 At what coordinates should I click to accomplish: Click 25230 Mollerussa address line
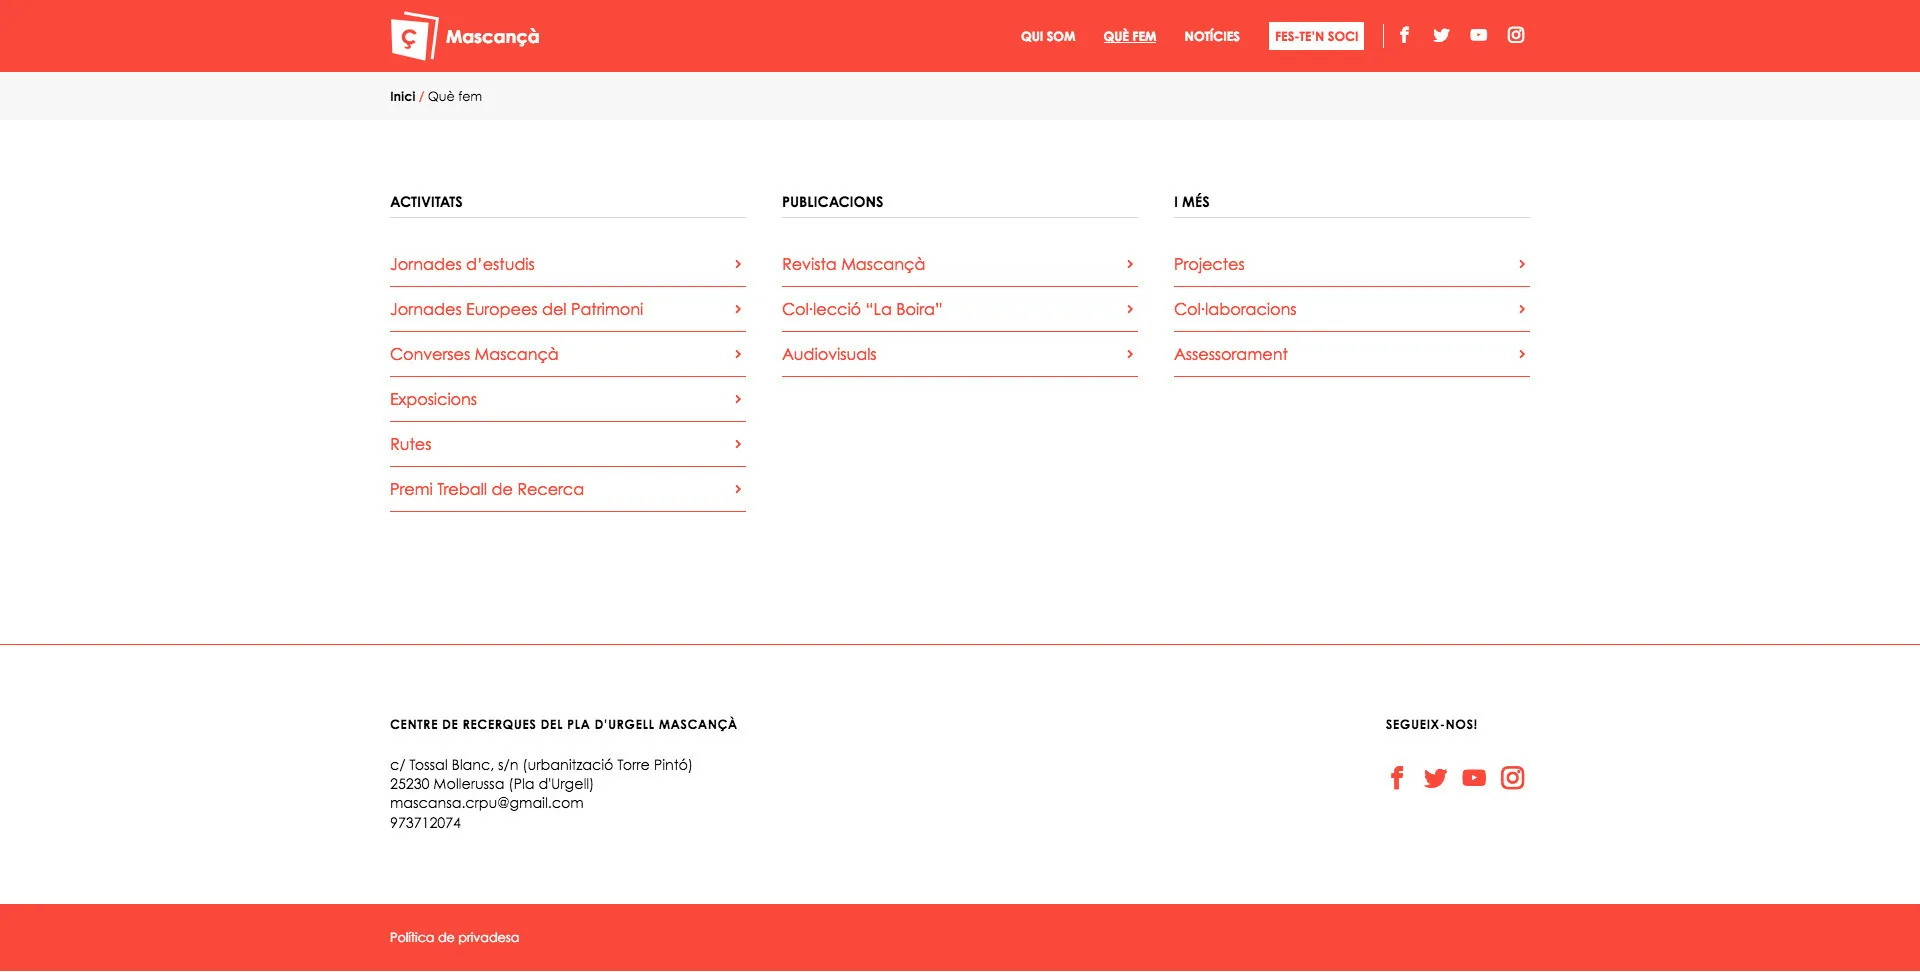click(x=492, y=784)
